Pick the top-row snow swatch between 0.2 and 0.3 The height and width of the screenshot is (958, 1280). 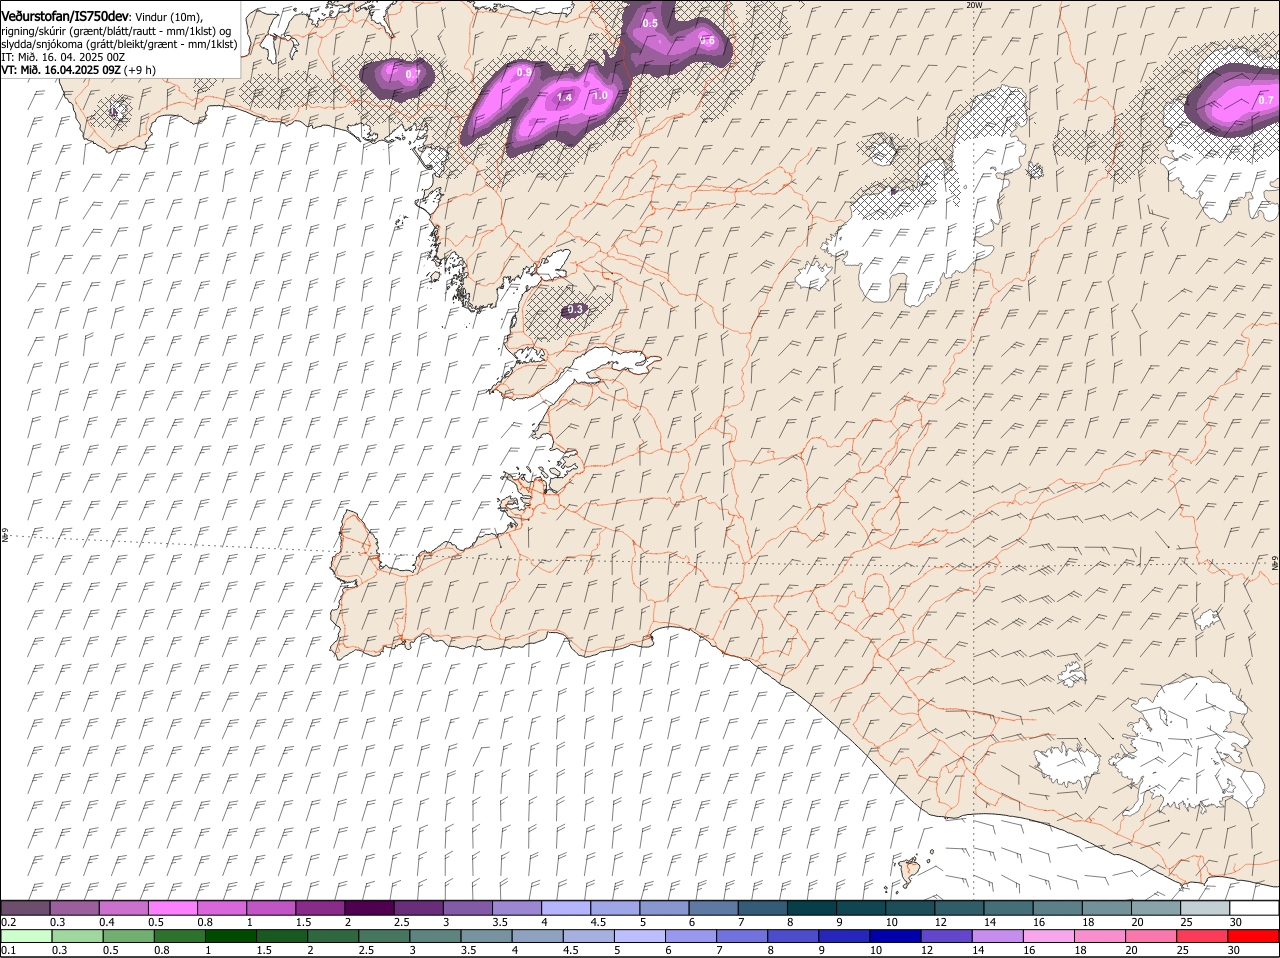26,908
